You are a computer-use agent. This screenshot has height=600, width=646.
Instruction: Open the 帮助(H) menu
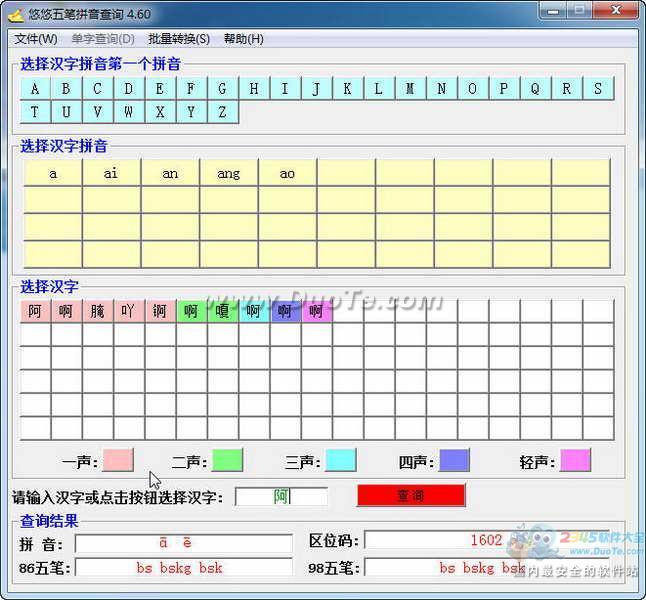(243, 39)
